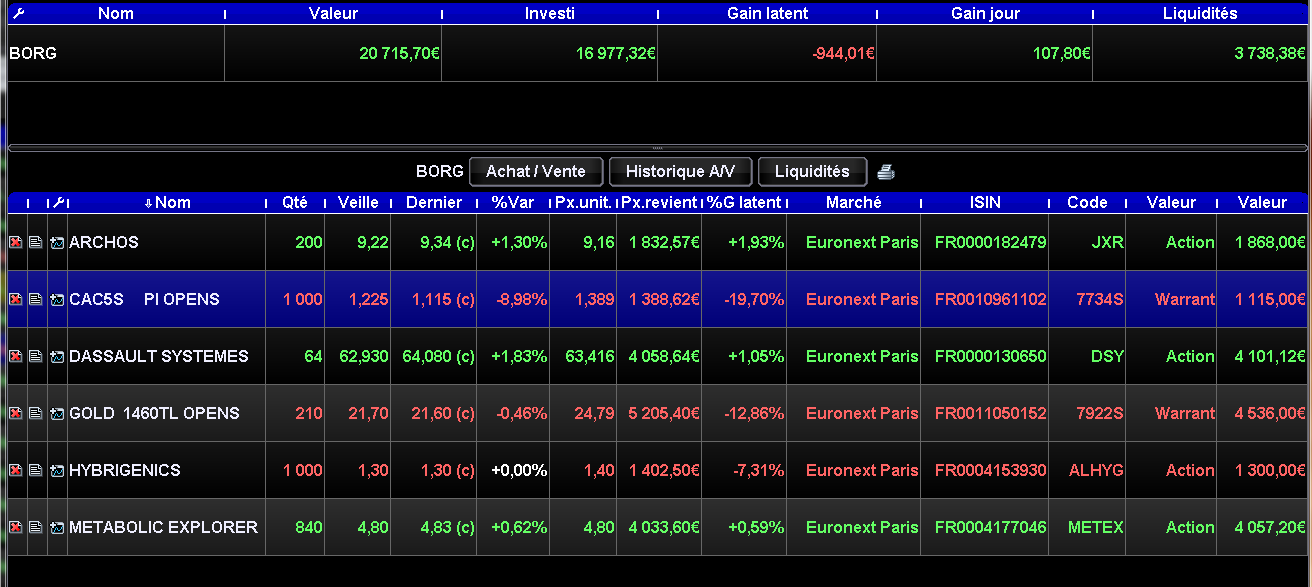Open document icon on CAC5S PI OPENS row

(35, 300)
